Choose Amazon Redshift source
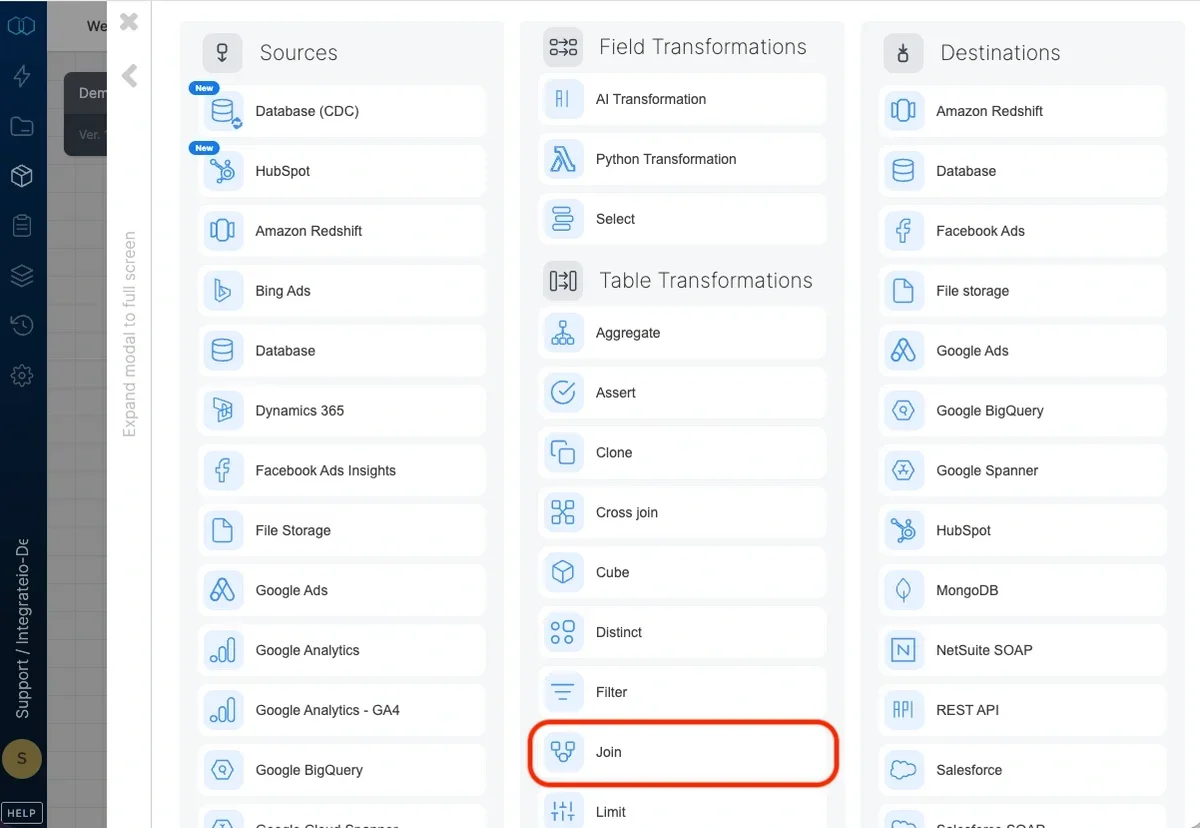 click(x=342, y=231)
